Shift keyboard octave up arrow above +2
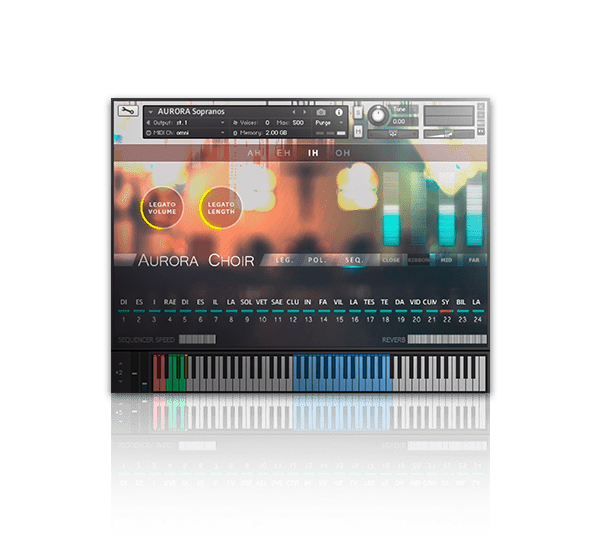The image size is (600, 543). point(121,364)
